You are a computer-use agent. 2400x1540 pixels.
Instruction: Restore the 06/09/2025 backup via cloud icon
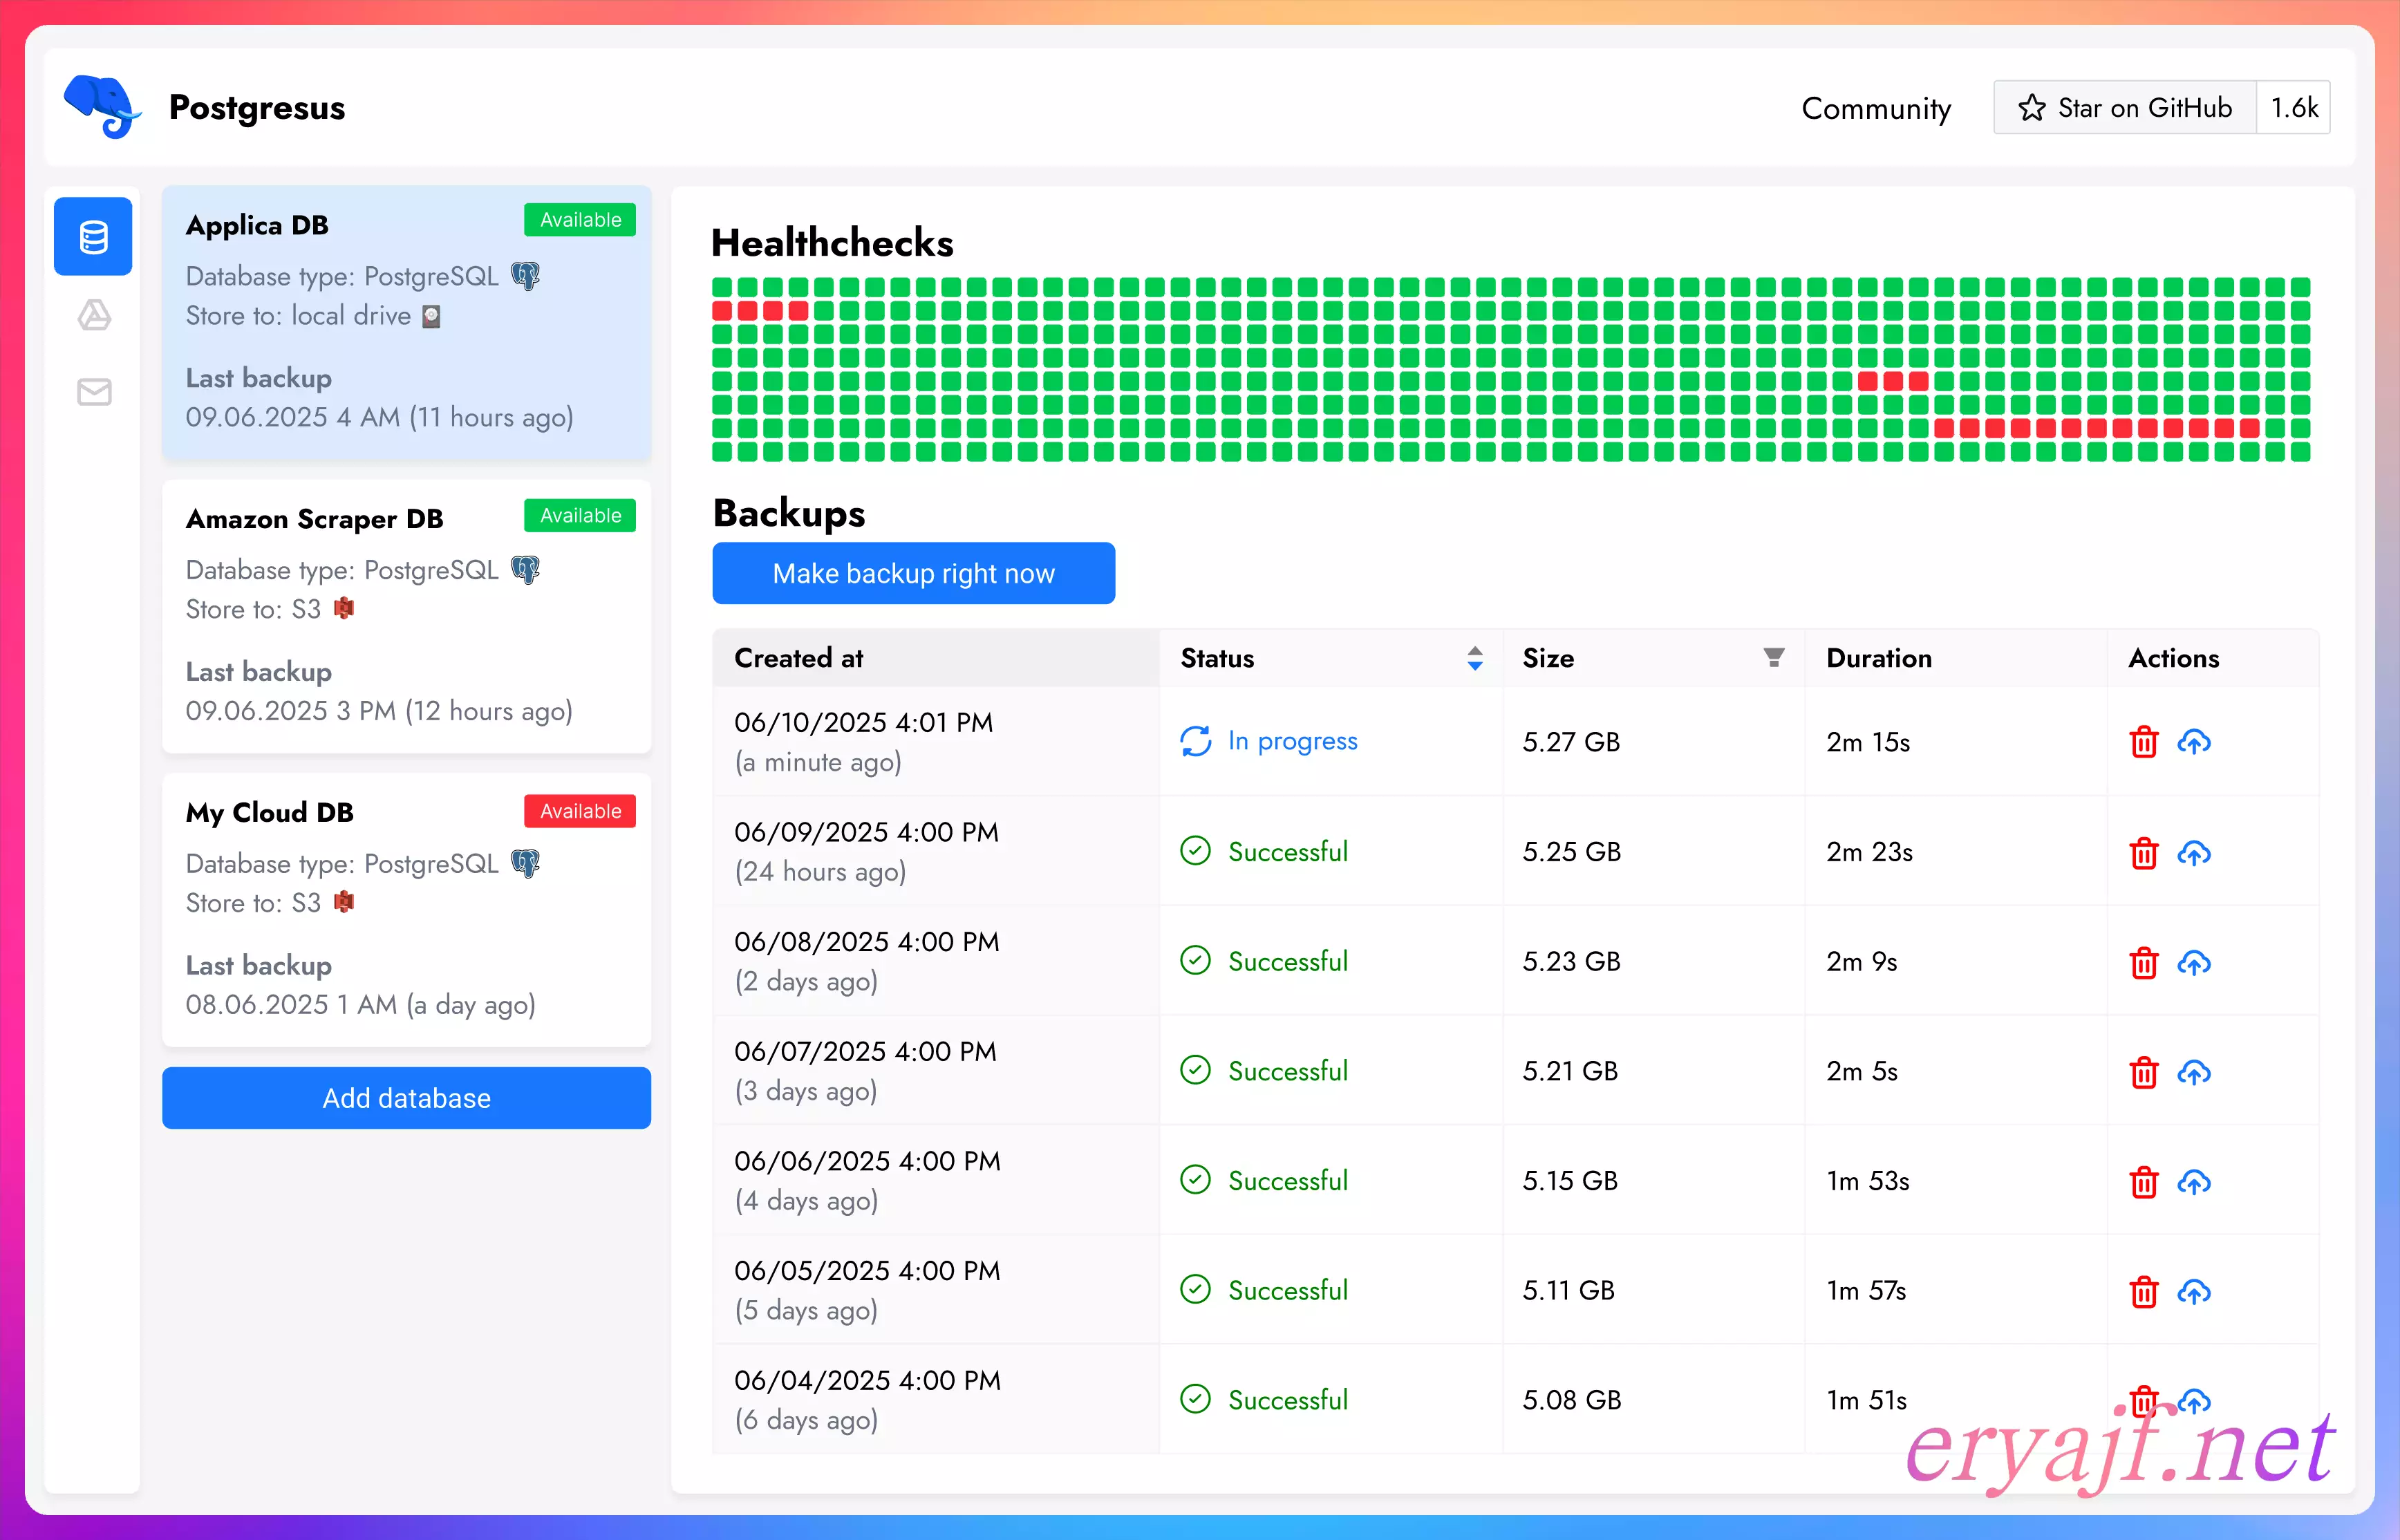pyautogui.click(x=2194, y=852)
